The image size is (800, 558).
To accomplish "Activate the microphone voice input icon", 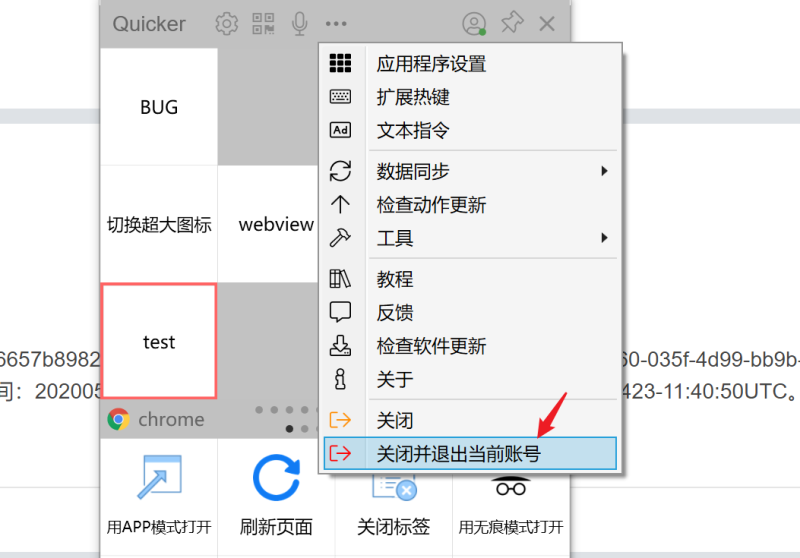I will click(299, 24).
